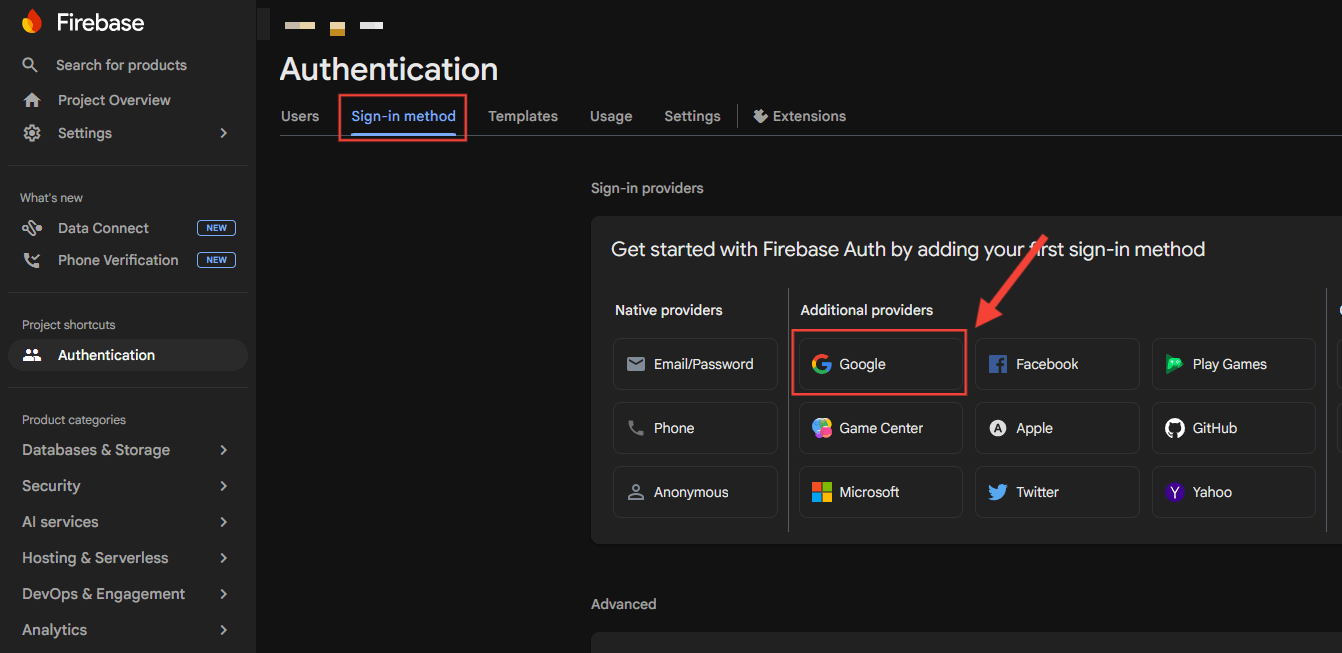
Task: Click the Firebase flame logo
Action: [32, 22]
